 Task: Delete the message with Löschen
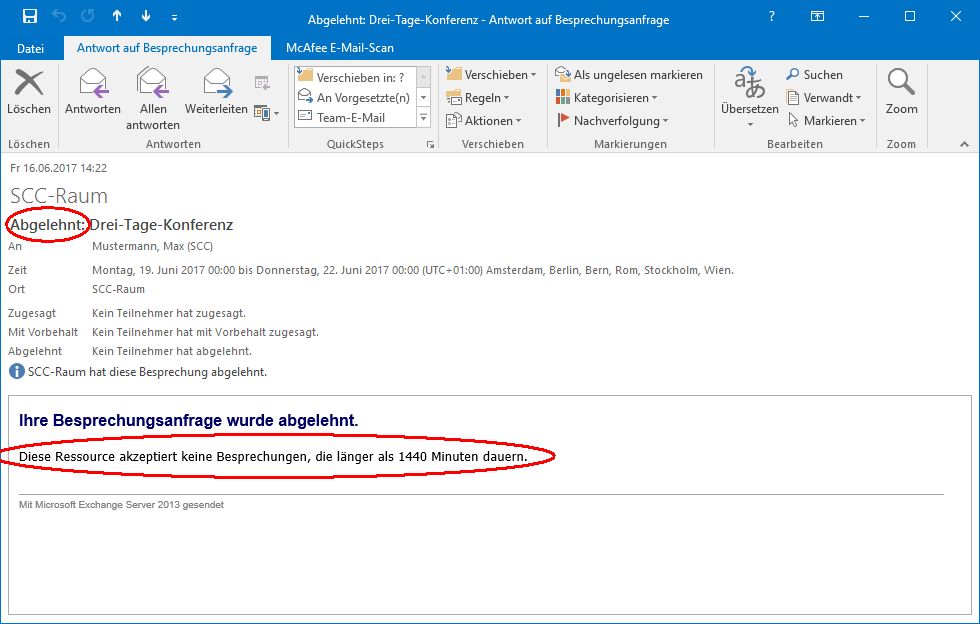click(x=29, y=92)
